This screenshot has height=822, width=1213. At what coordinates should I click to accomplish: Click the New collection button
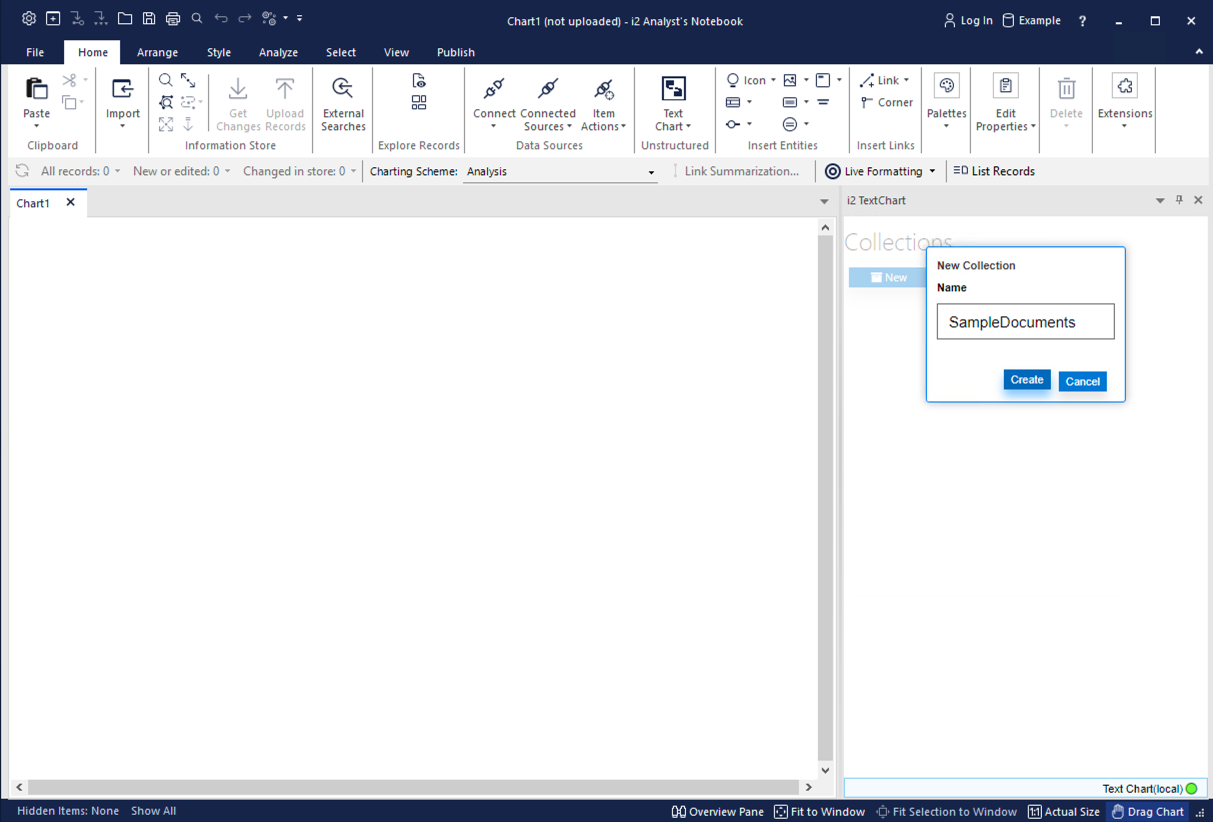tap(888, 277)
